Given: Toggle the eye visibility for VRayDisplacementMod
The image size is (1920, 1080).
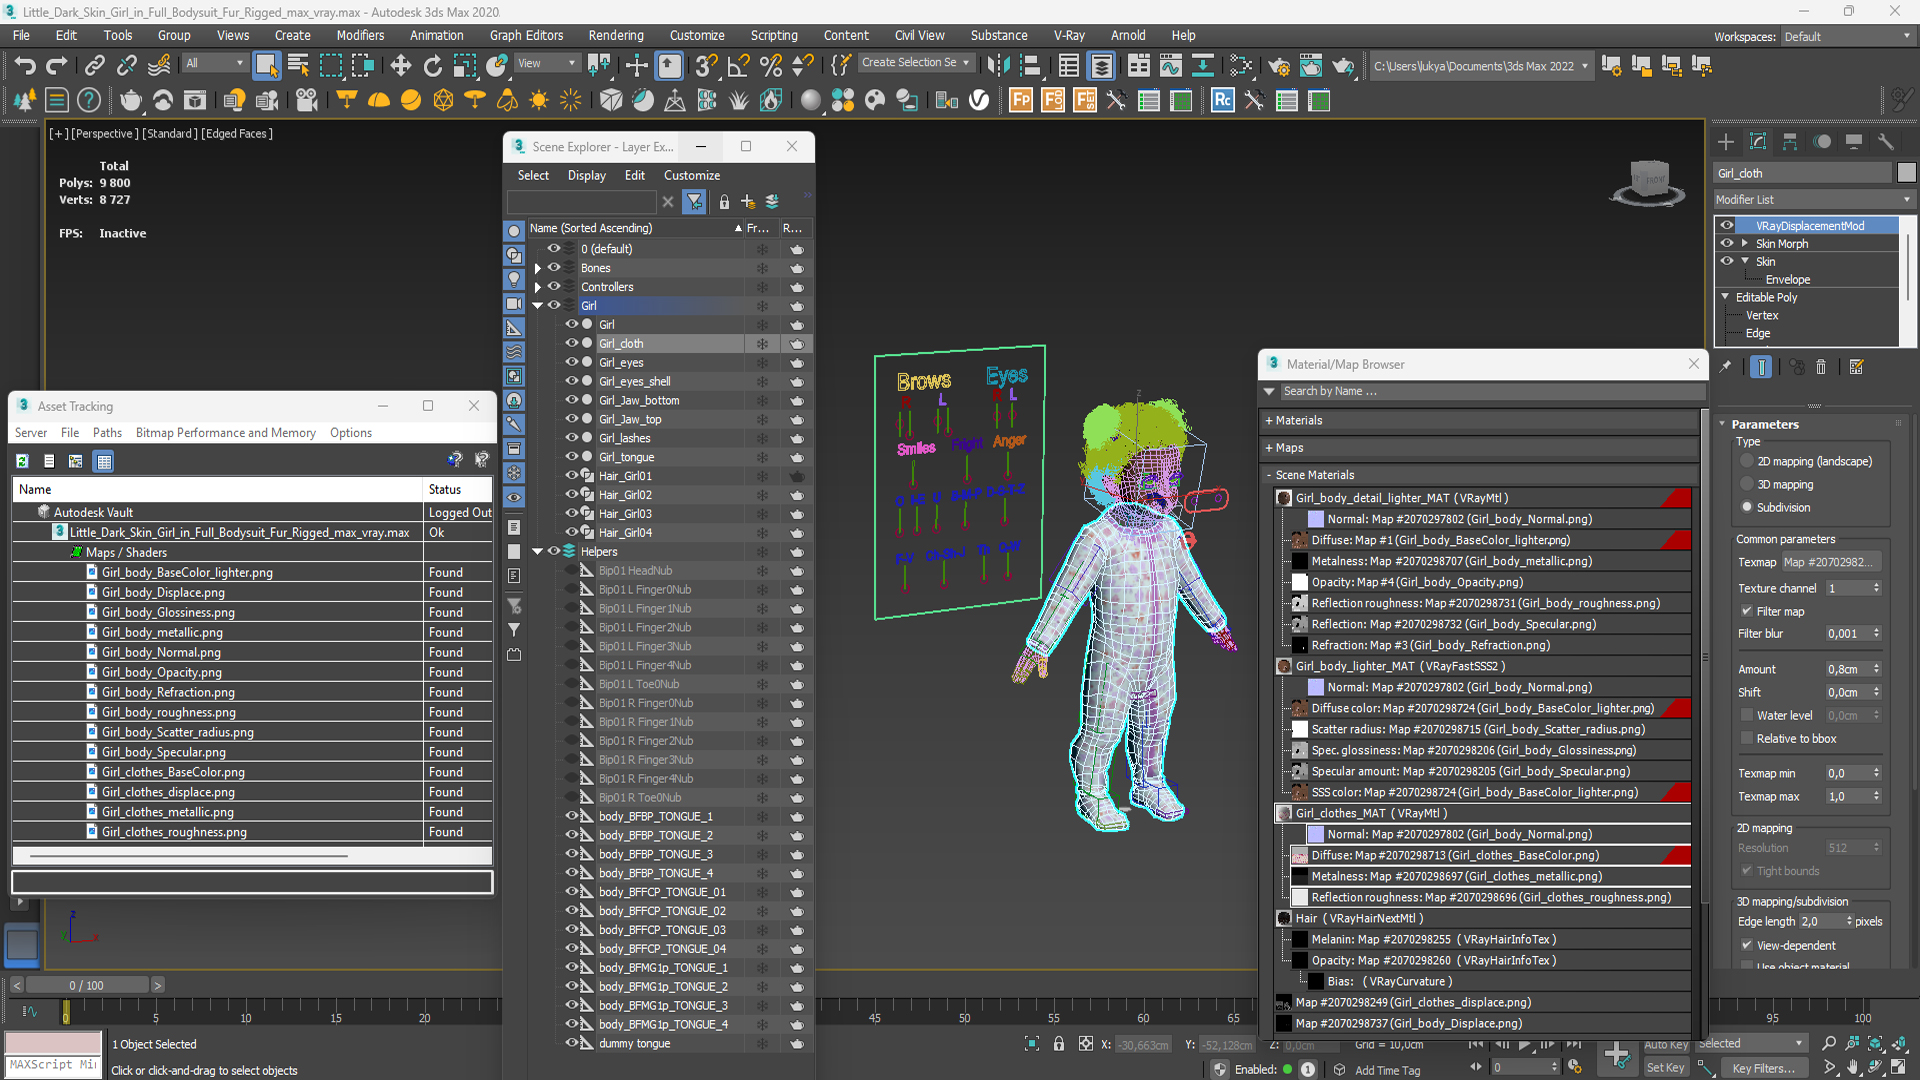Looking at the screenshot, I should click(1727, 226).
